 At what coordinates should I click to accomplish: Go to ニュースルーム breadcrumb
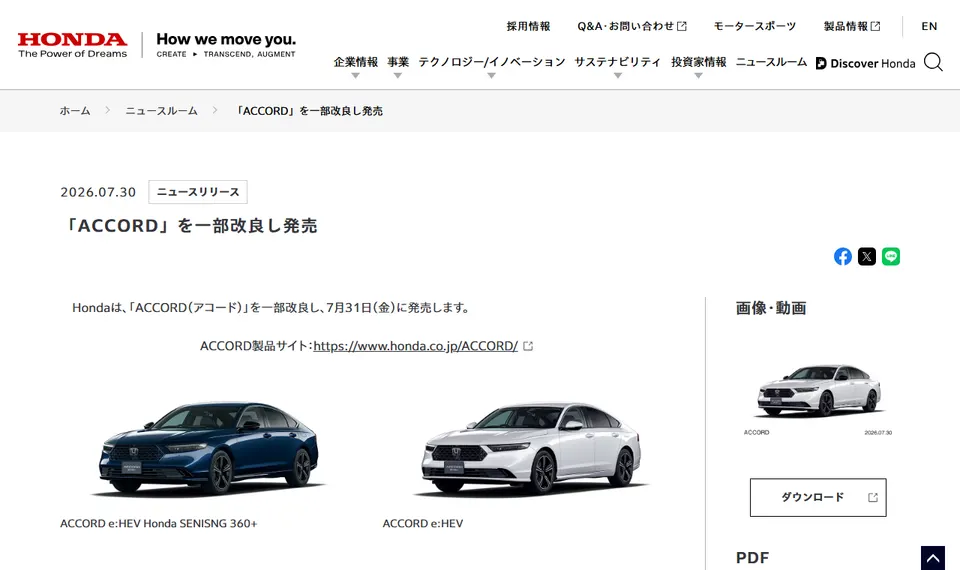click(162, 111)
